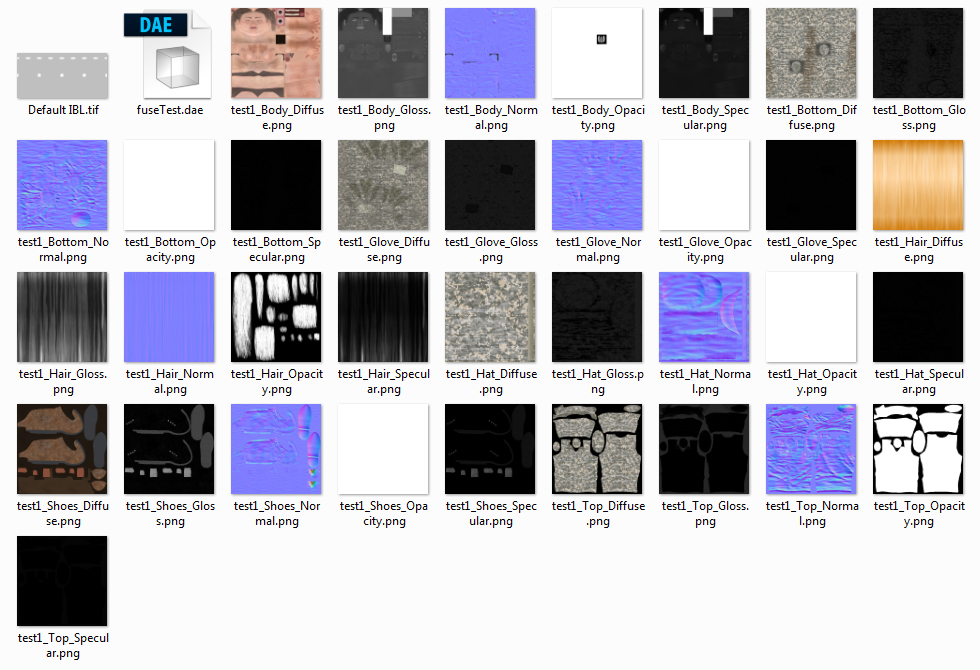Click the "test1_Hat_Normal.png" file name

click(x=705, y=381)
